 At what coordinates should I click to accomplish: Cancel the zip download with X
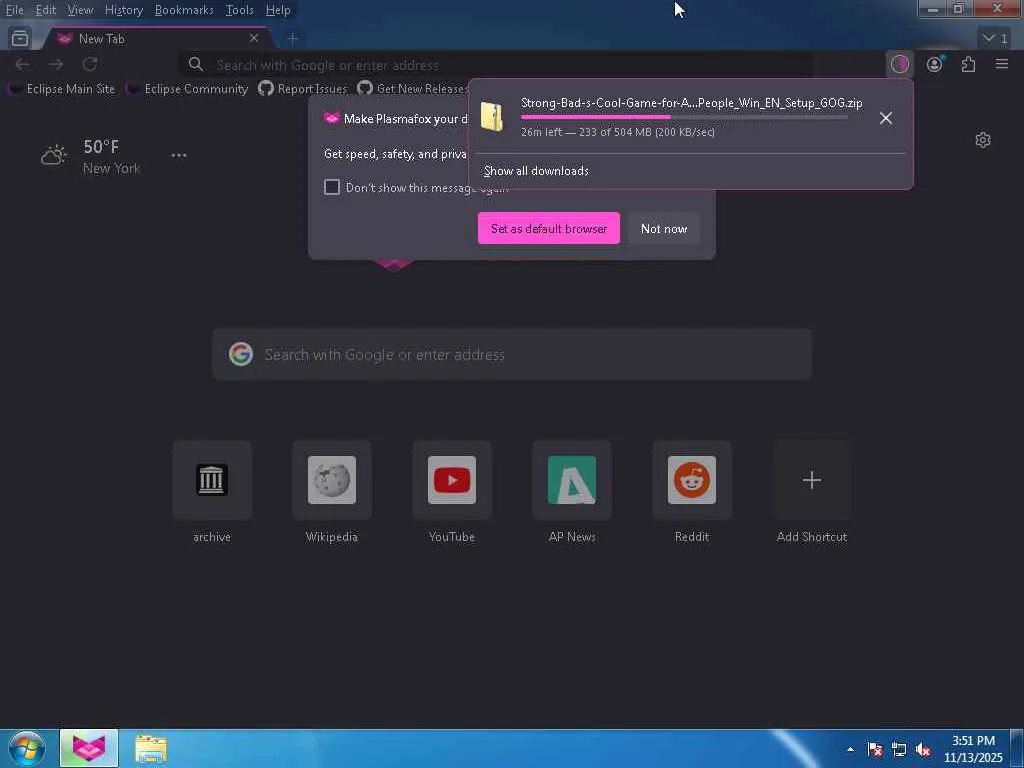click(886, 118)
